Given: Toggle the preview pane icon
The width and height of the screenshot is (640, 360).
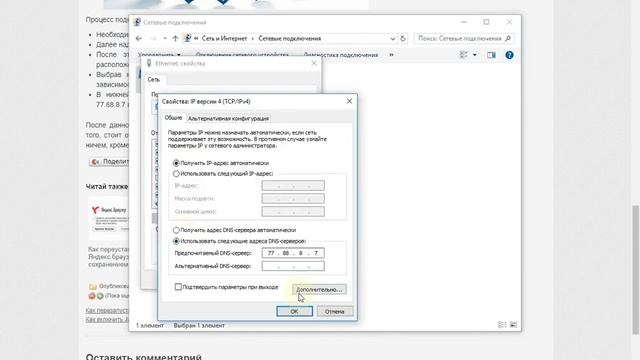Looking at the screenshot, I should coord(491,55).
